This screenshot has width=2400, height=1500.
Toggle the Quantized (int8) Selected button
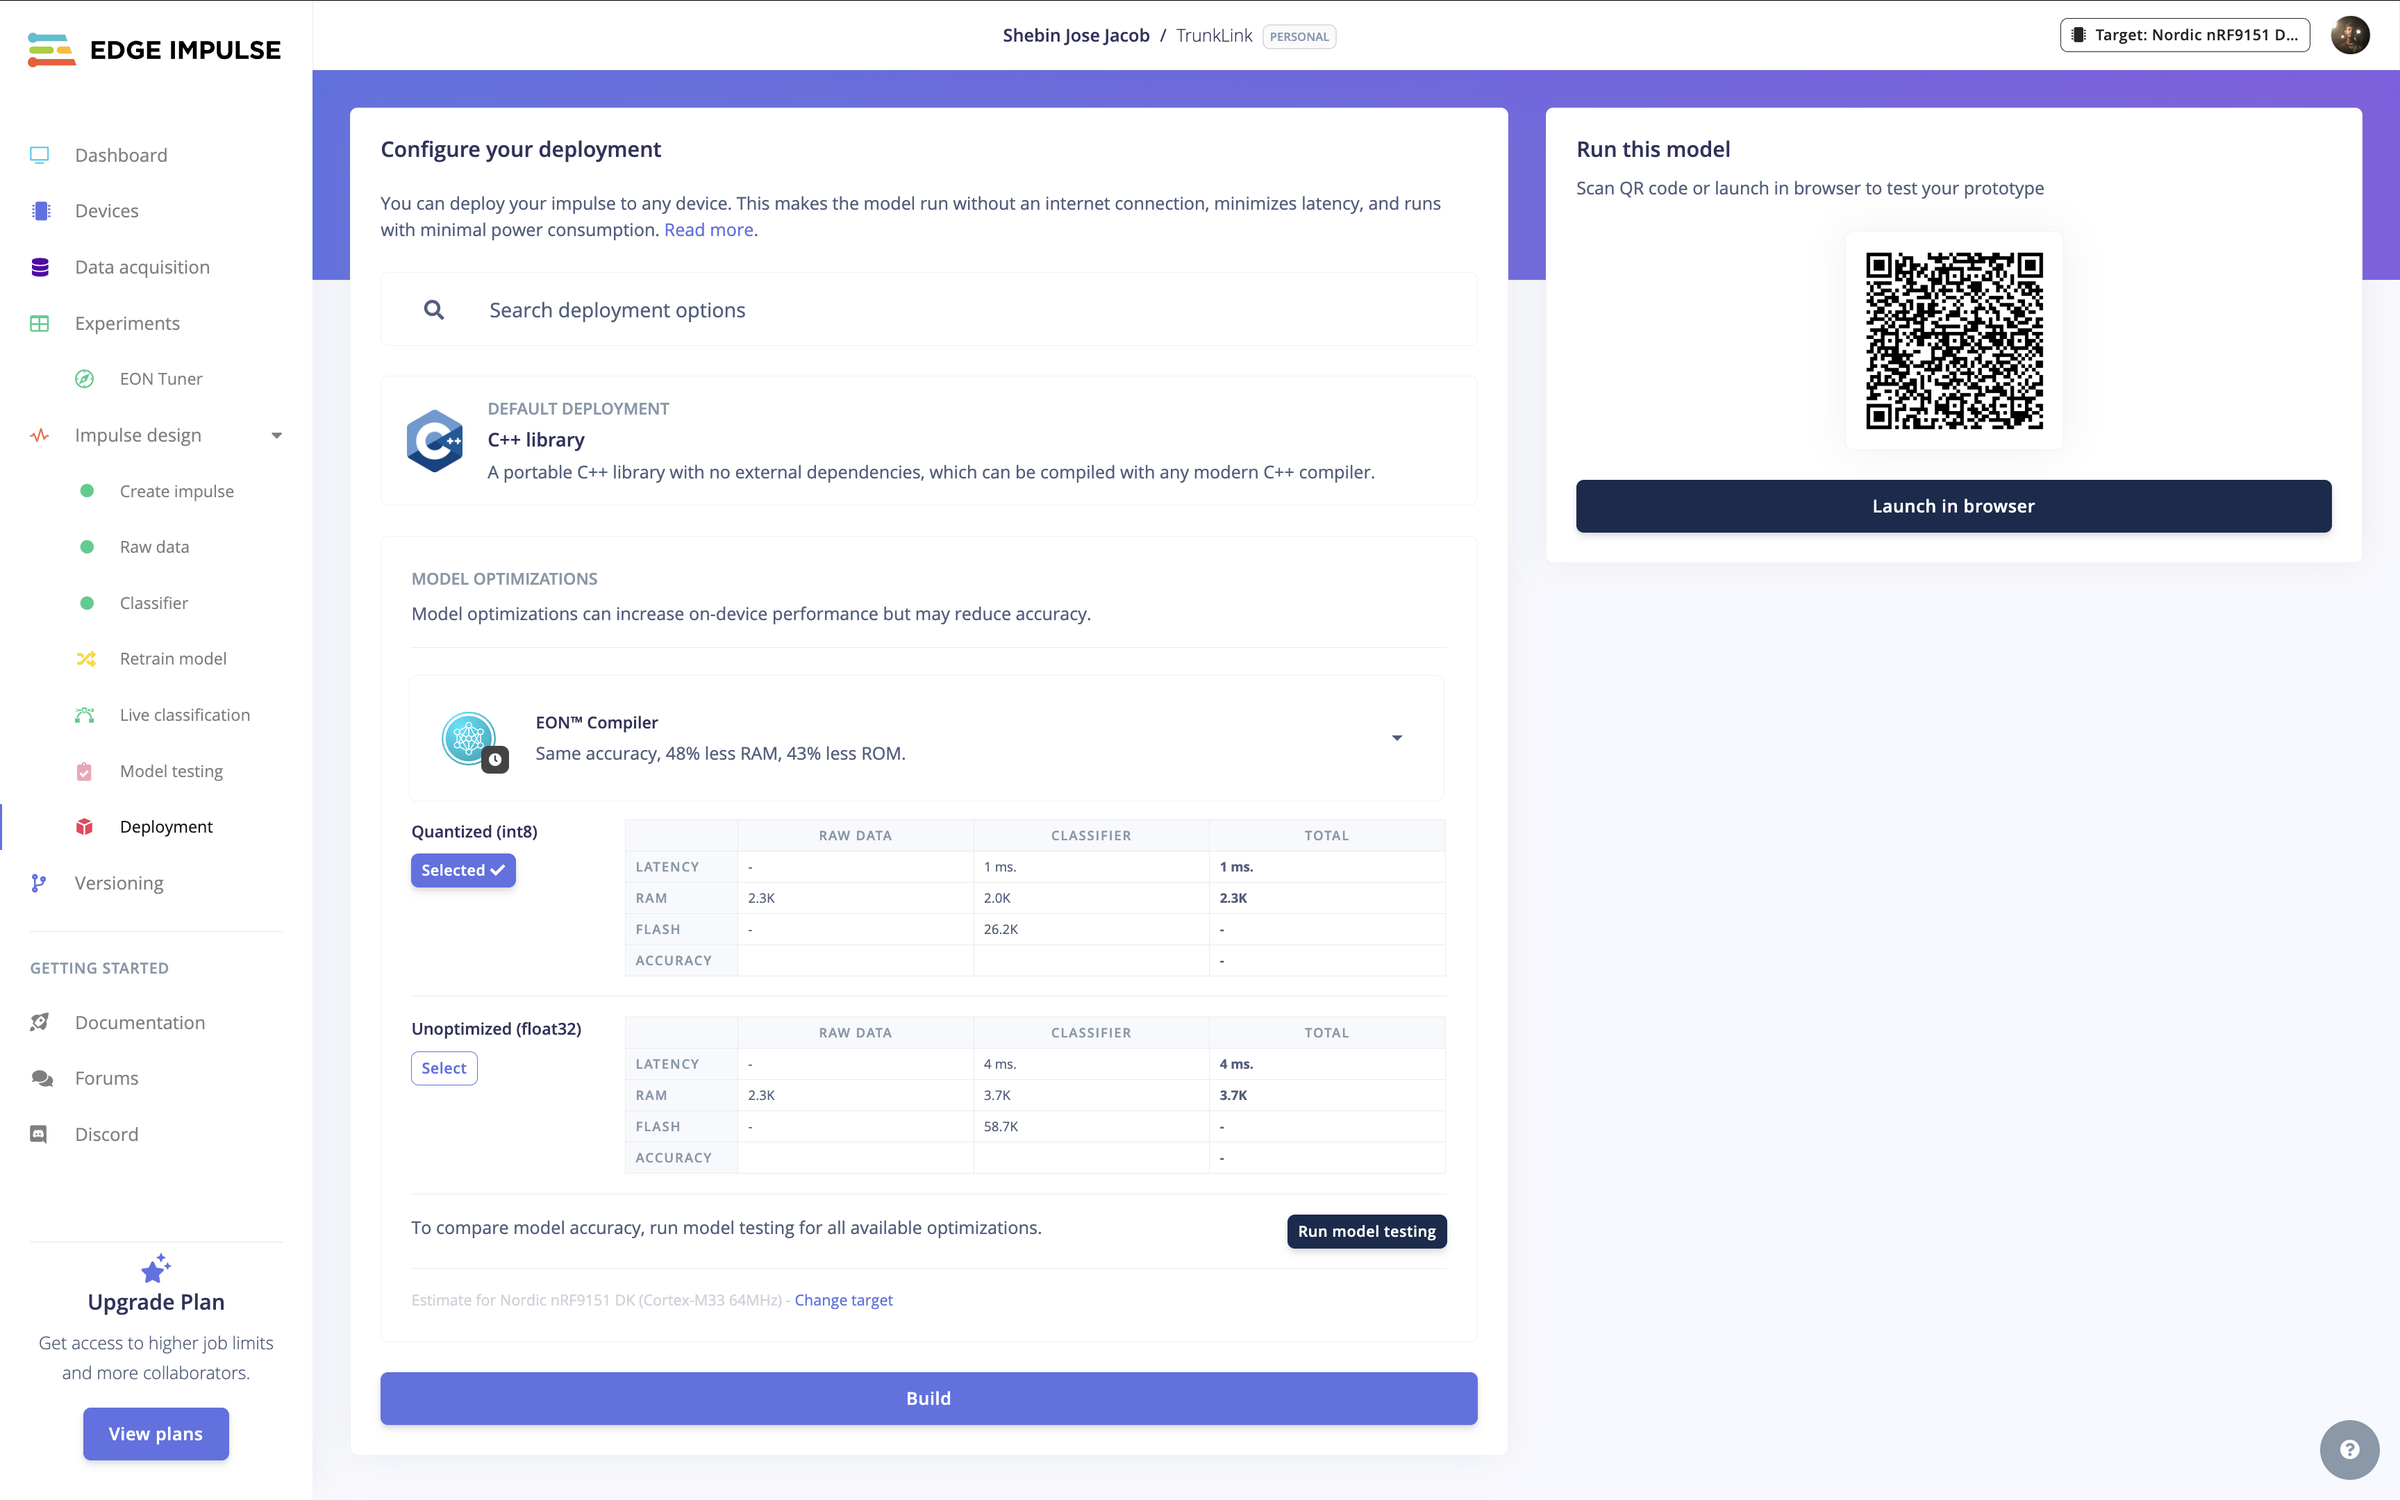(x=463, y=870)
